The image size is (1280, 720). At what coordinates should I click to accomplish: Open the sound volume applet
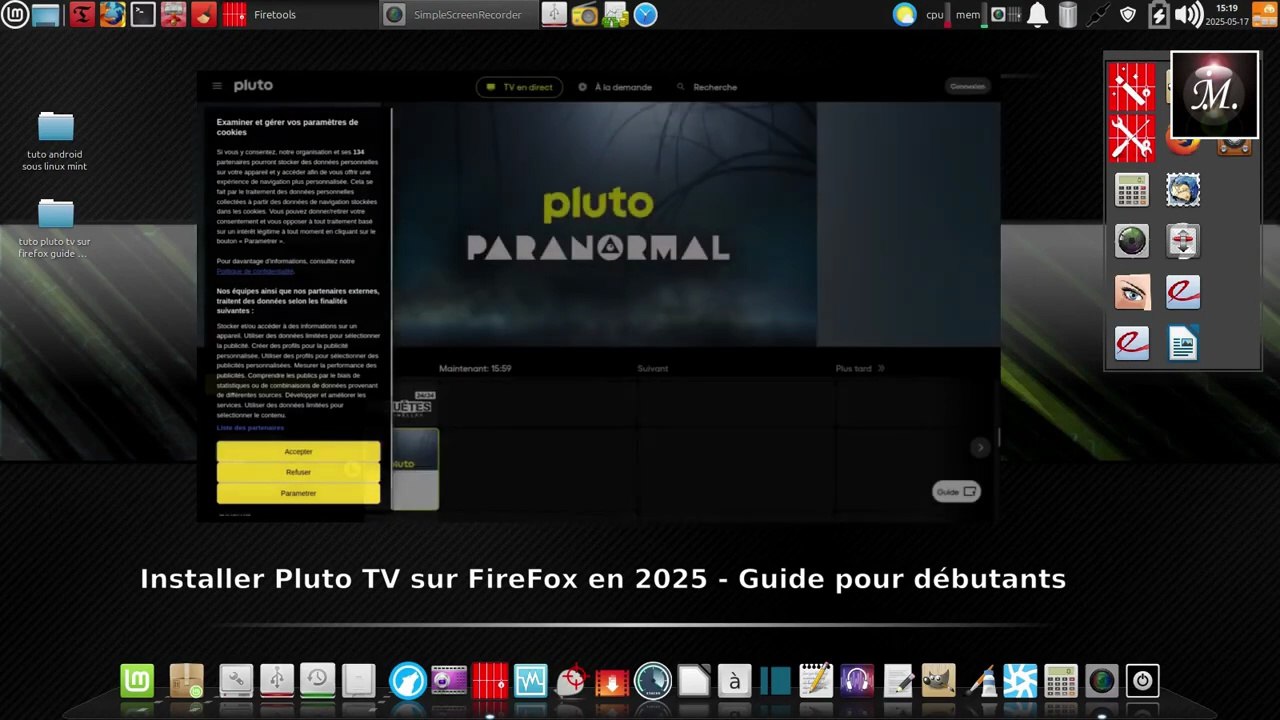[1188, 14]
